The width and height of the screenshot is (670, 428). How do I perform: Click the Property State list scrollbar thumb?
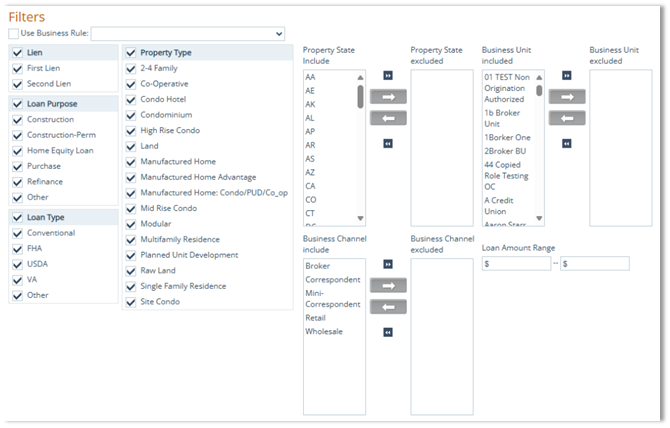coord(360,96)
